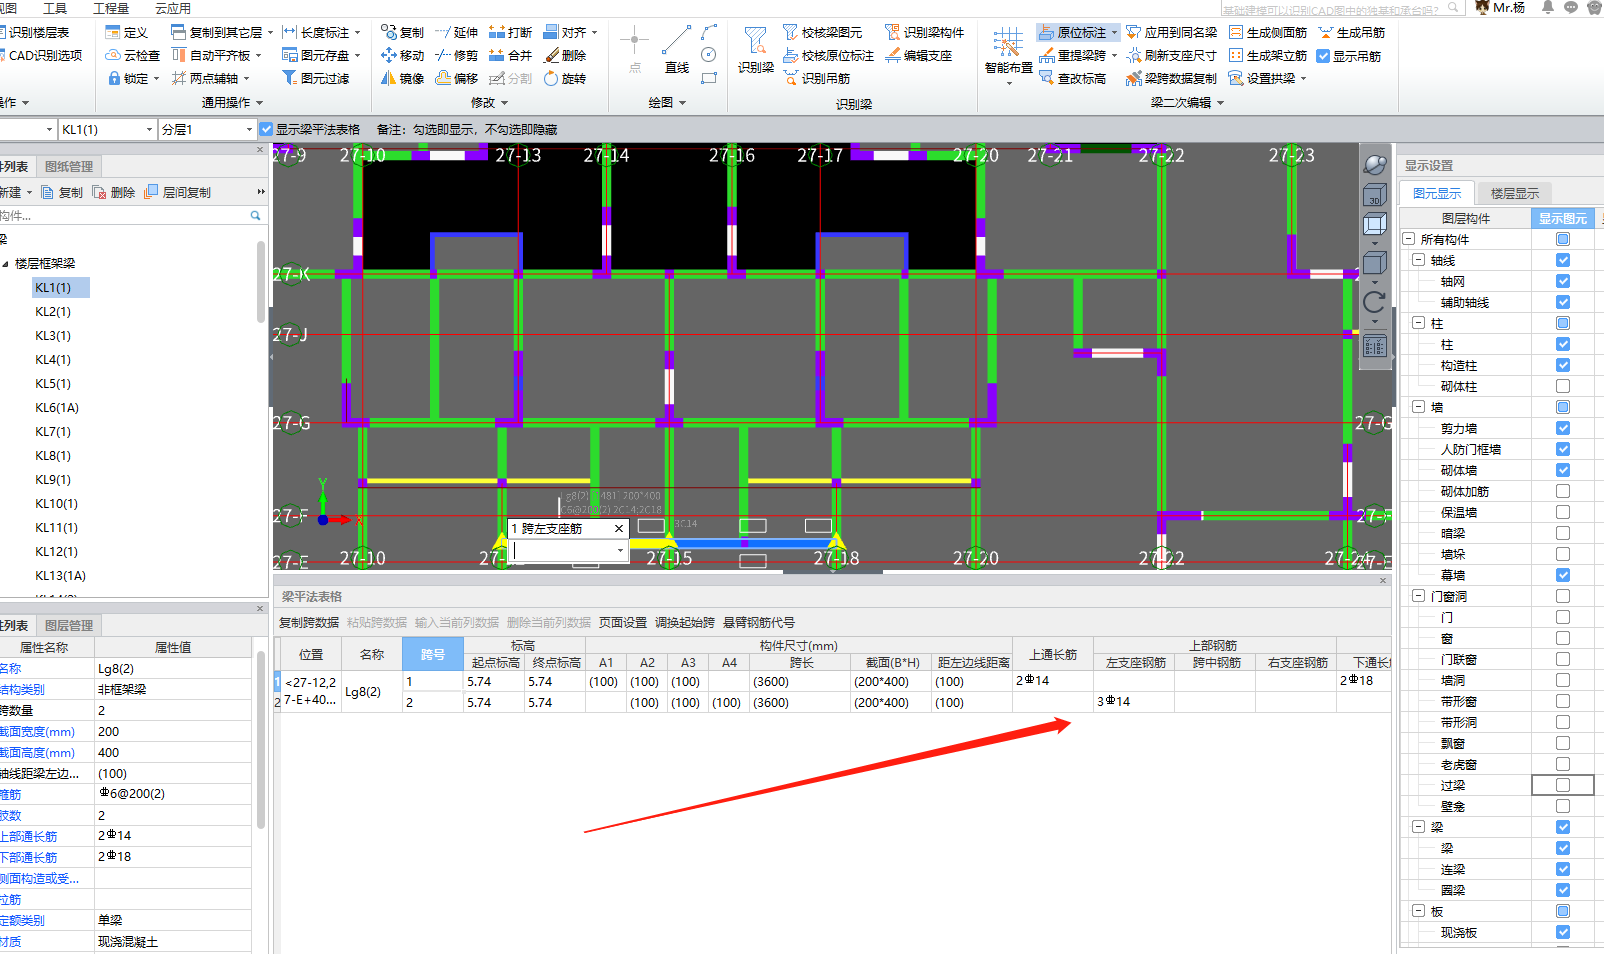Open the 分层1 layer dropdown
Image resolution: width=1604 pixels, height=954 pixels.
(250, 129)
